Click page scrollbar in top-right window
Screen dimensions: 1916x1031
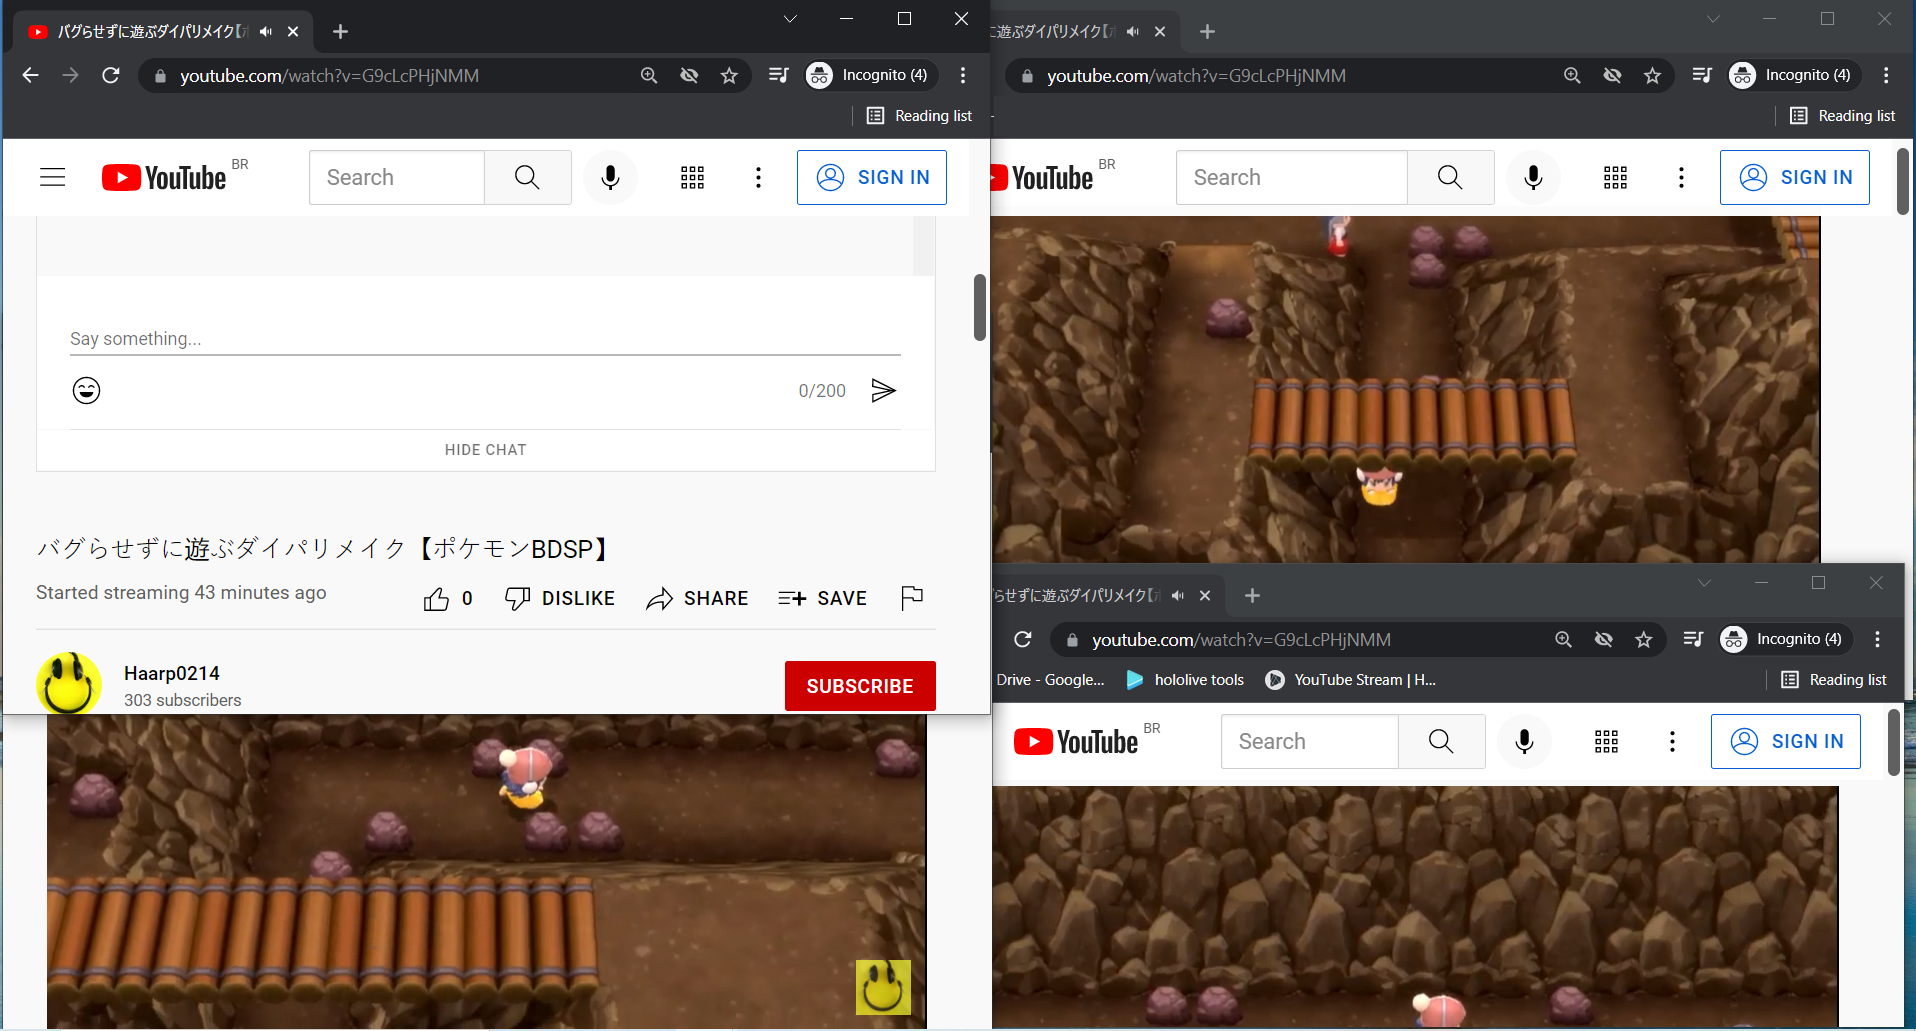1903,181
